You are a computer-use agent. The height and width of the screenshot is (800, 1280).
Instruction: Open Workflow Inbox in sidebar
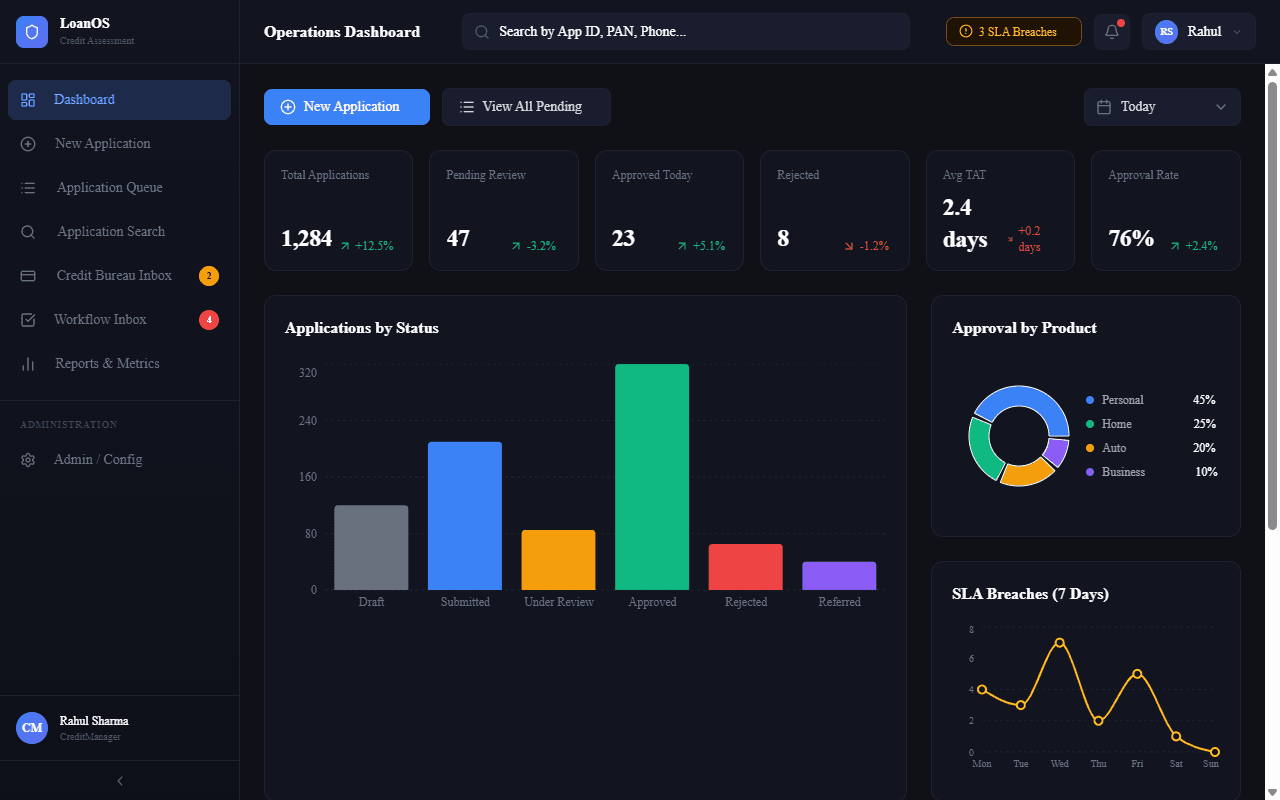coord(119,320)
